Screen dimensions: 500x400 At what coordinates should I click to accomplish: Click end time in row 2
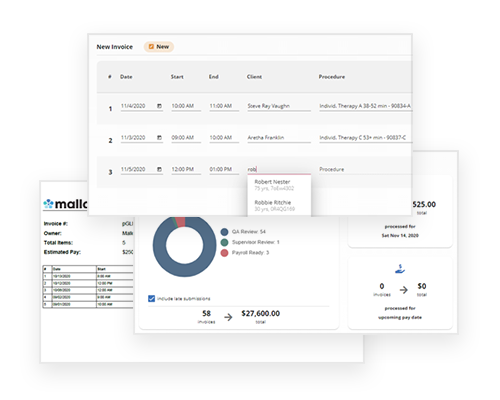(224, 138)
